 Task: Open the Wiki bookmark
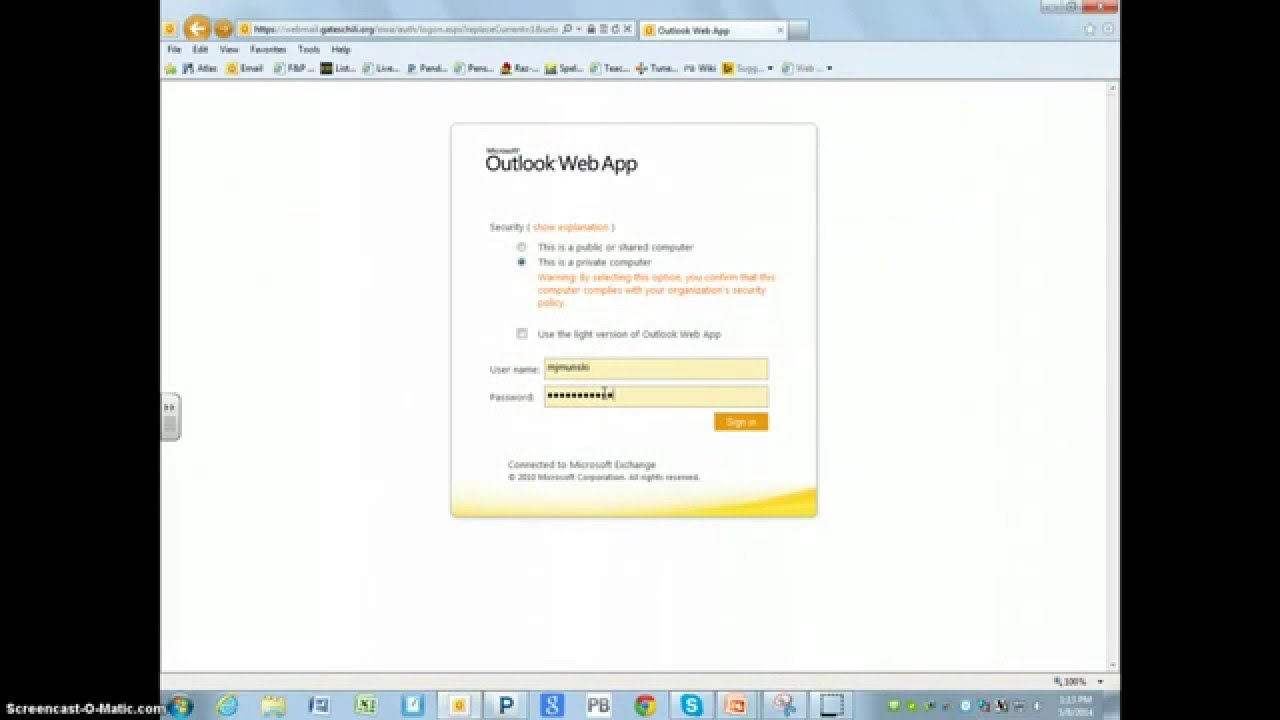click(x=700, y=68)
